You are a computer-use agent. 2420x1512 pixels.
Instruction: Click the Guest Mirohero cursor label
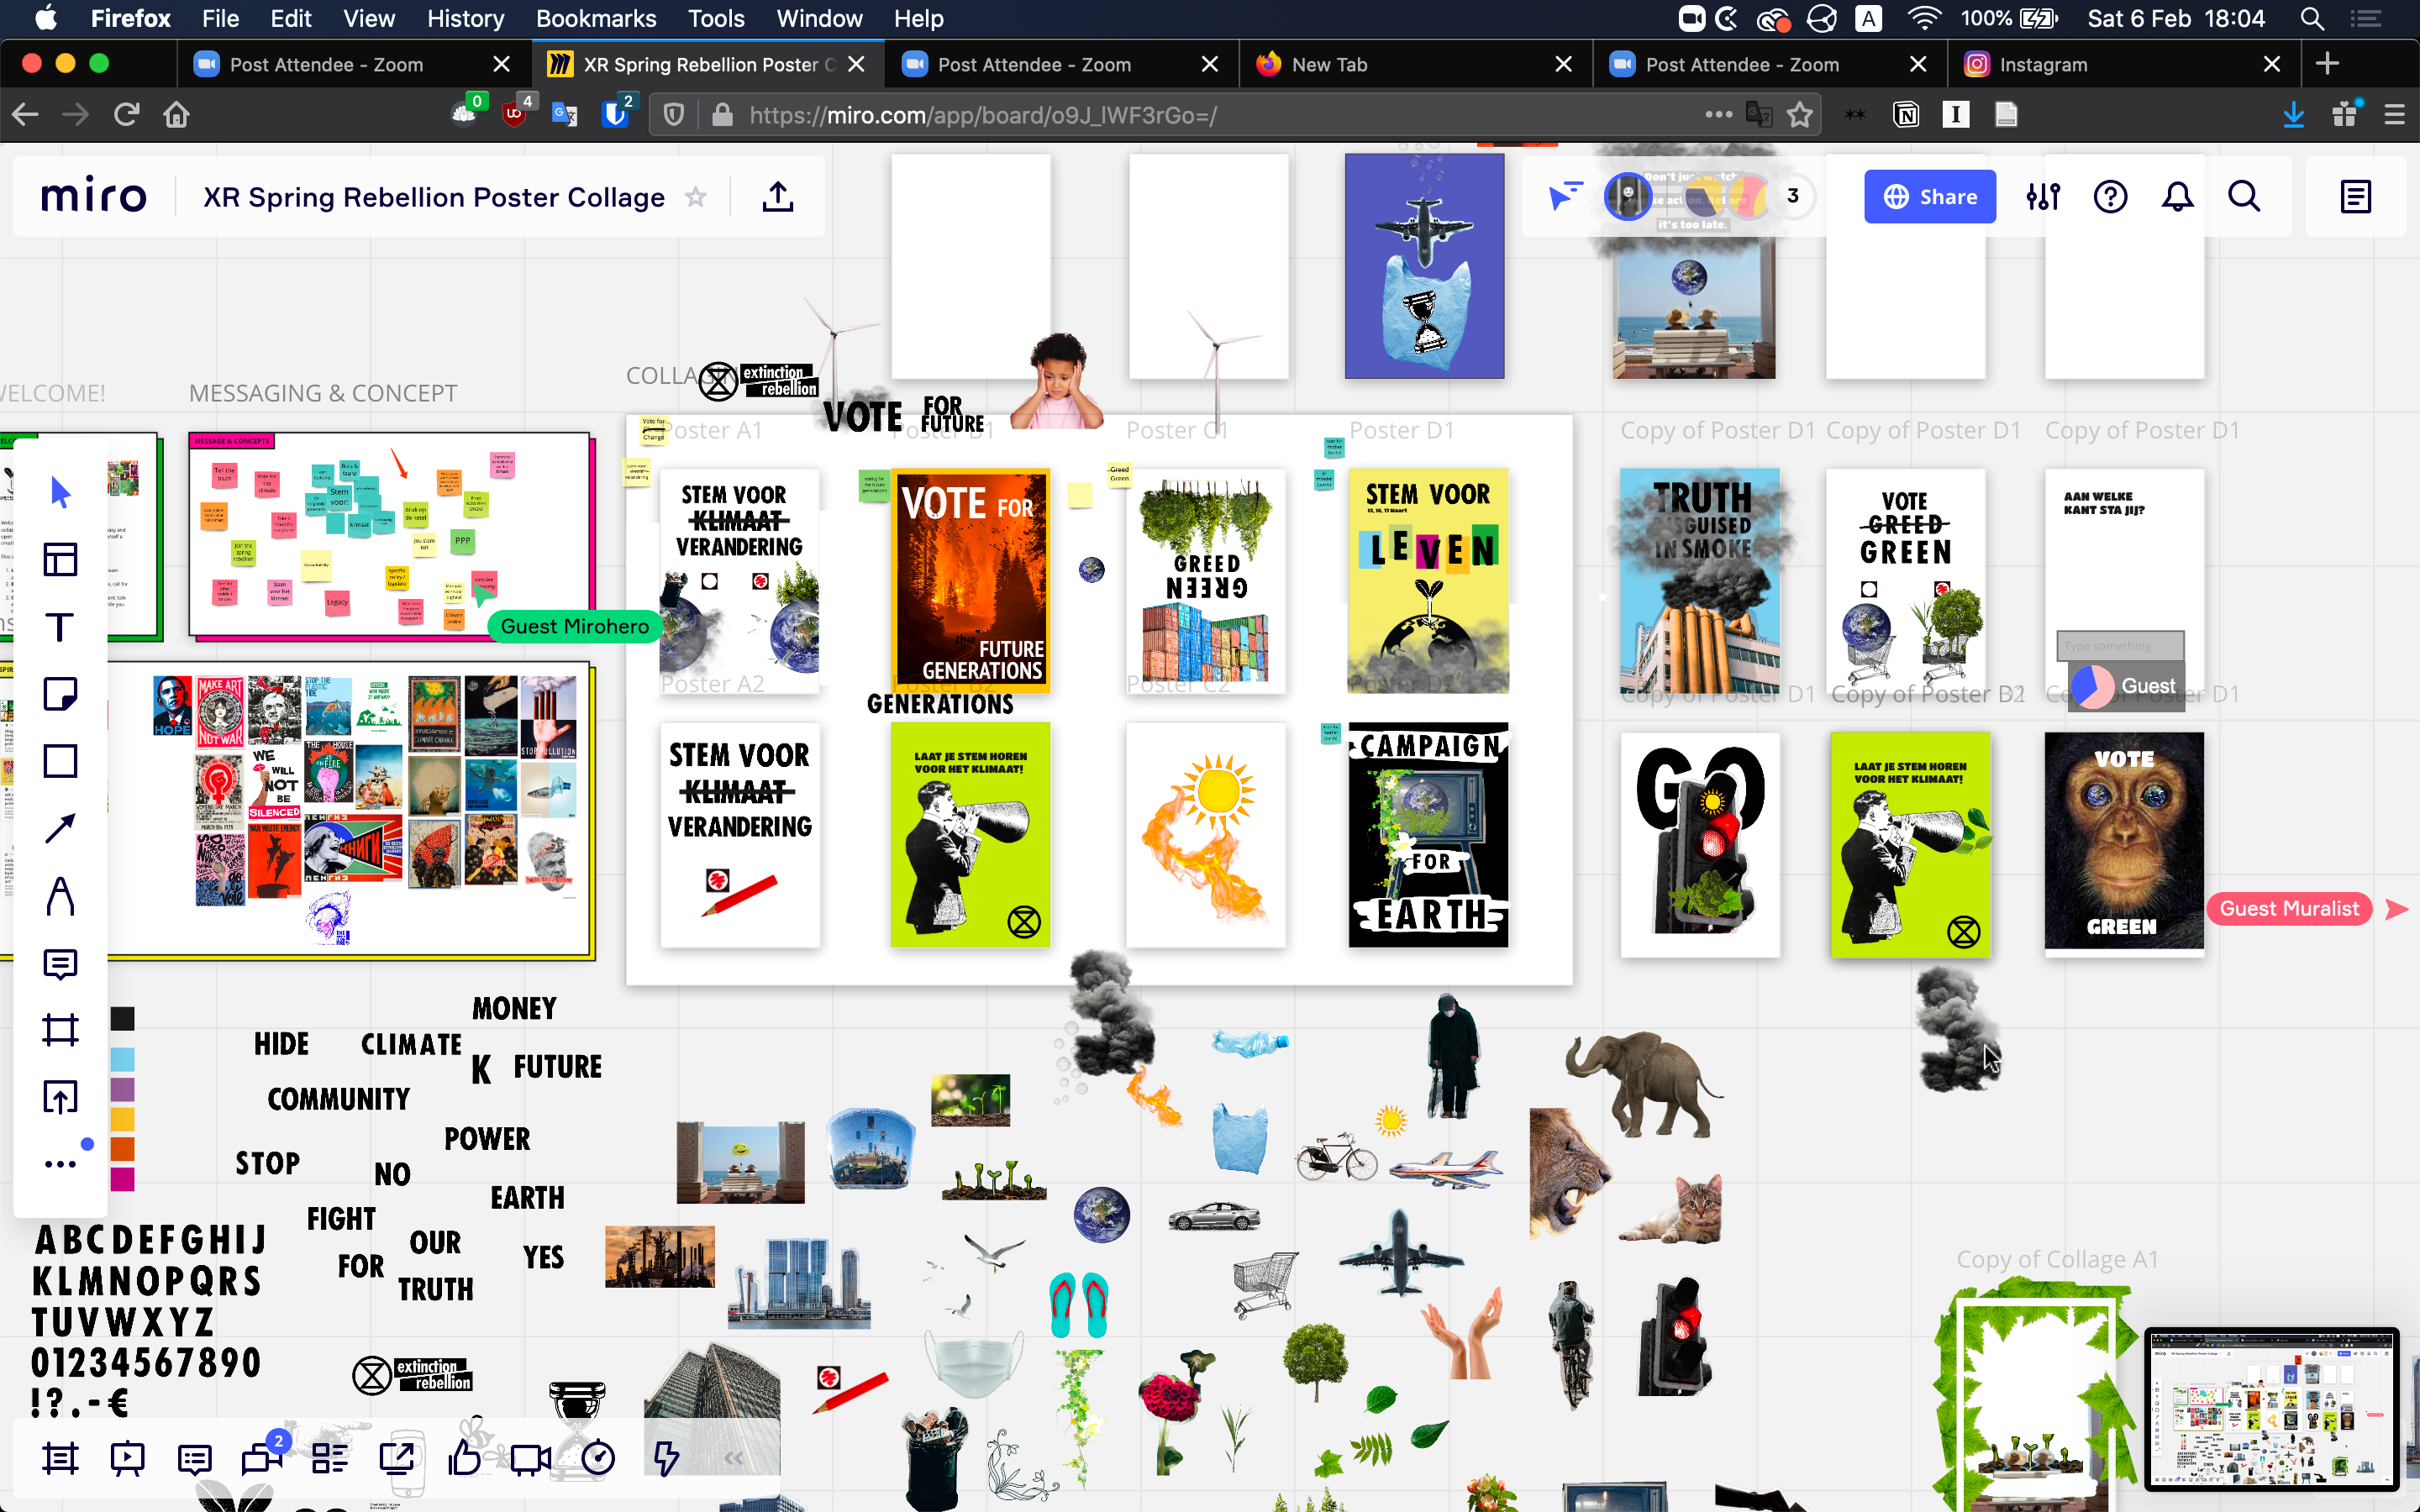pos(574,626)
